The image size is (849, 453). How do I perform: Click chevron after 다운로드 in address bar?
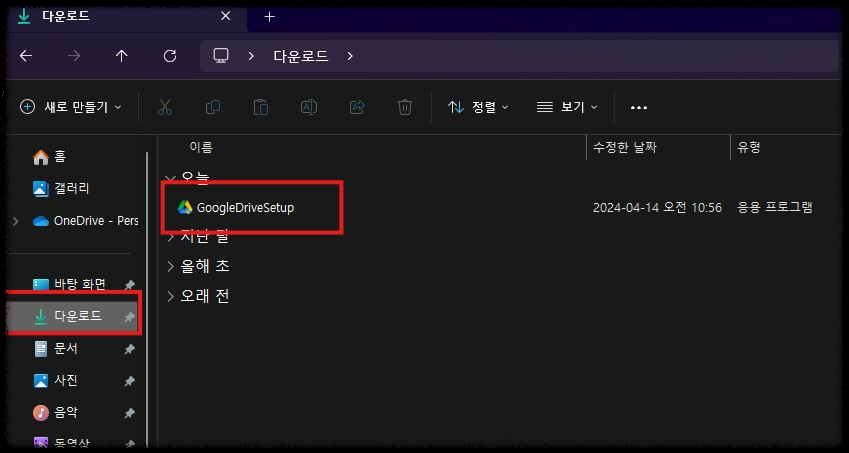tap(350, 56)
